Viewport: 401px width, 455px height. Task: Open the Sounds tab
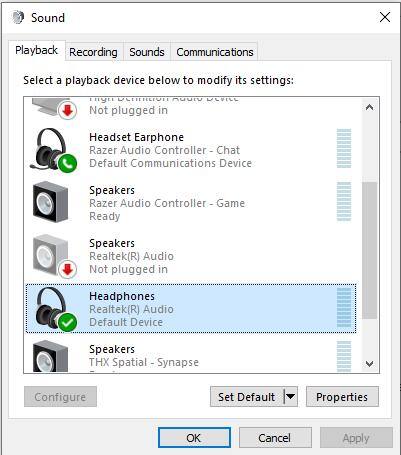click(147, 52)
